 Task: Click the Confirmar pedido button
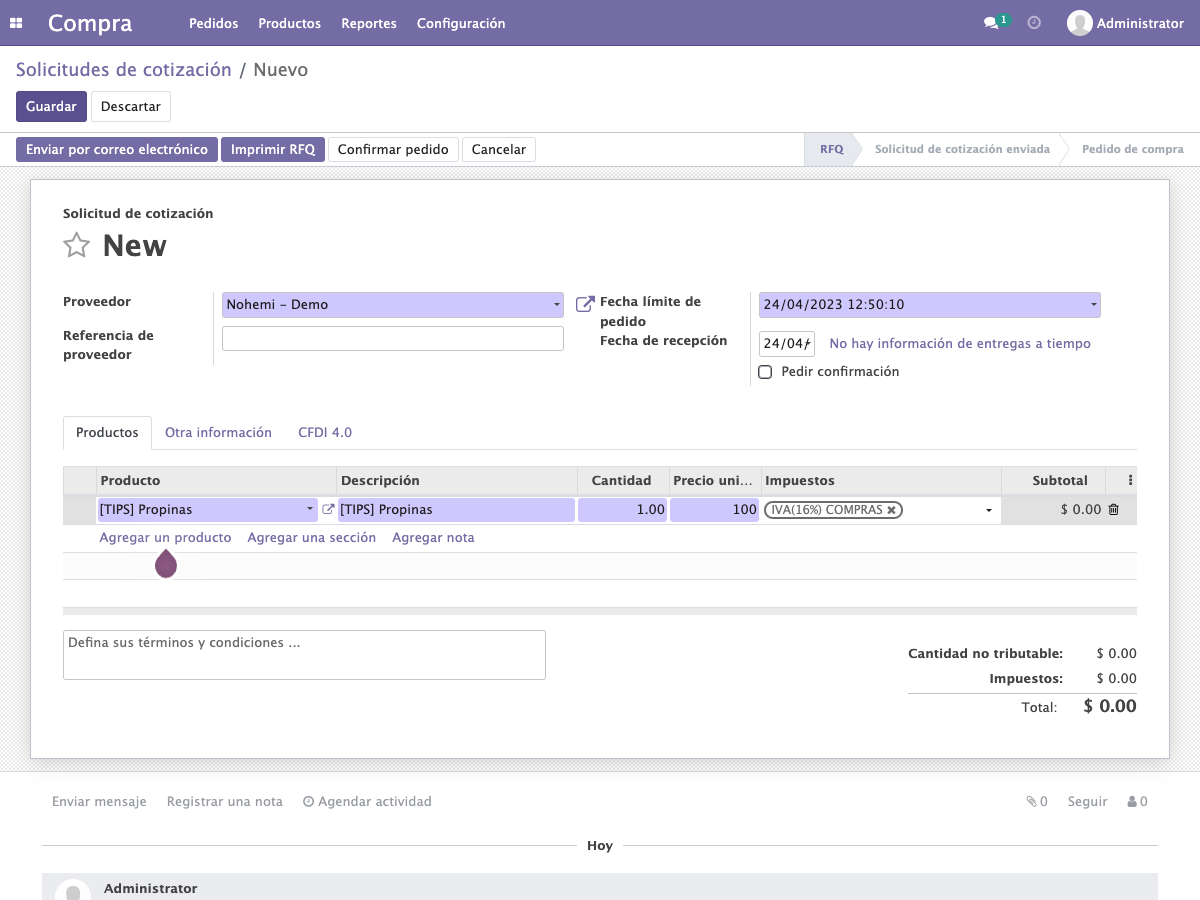(393, 150)
